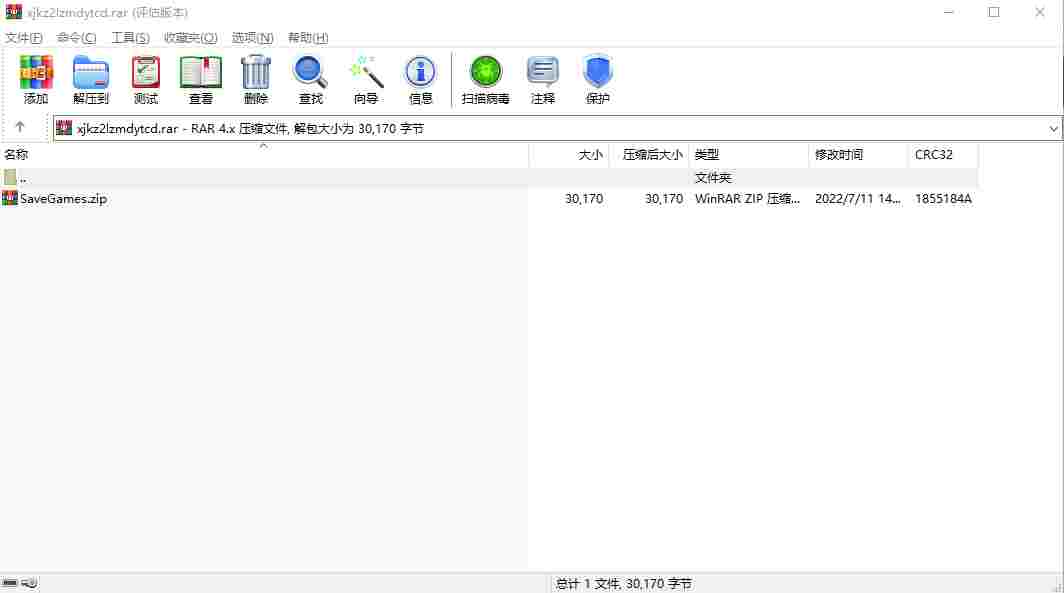This screenshot has width=1064, height=593.
Task: Select the SaveGames.zip file name
Action: click(x=64, y=199)
